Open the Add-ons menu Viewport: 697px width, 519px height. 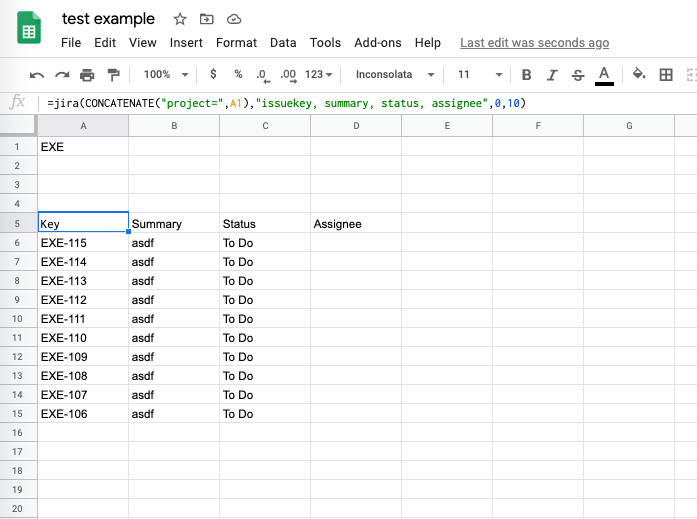pos(378,43)
